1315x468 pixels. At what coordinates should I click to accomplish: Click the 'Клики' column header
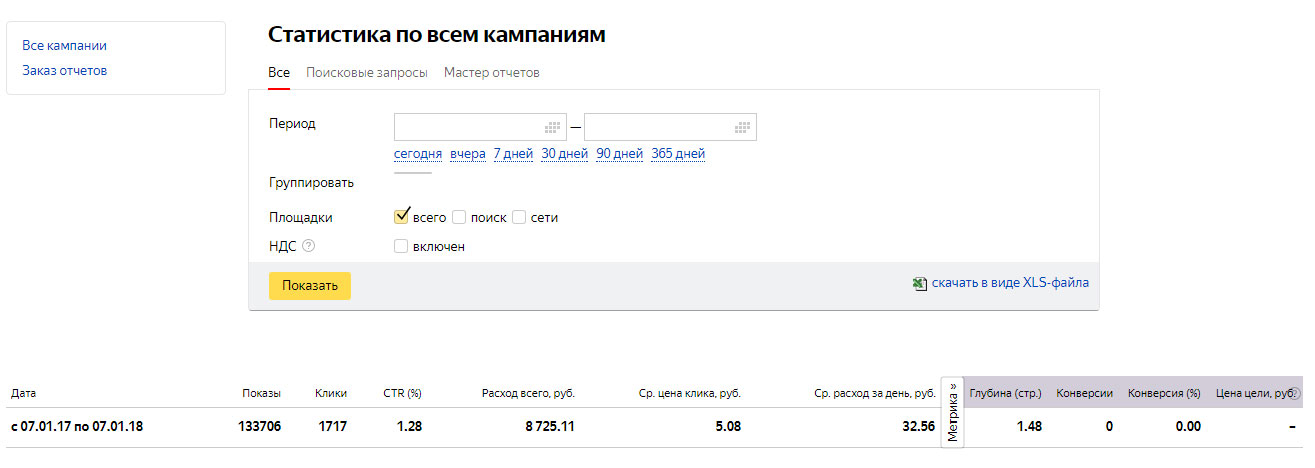pos(331,393)
